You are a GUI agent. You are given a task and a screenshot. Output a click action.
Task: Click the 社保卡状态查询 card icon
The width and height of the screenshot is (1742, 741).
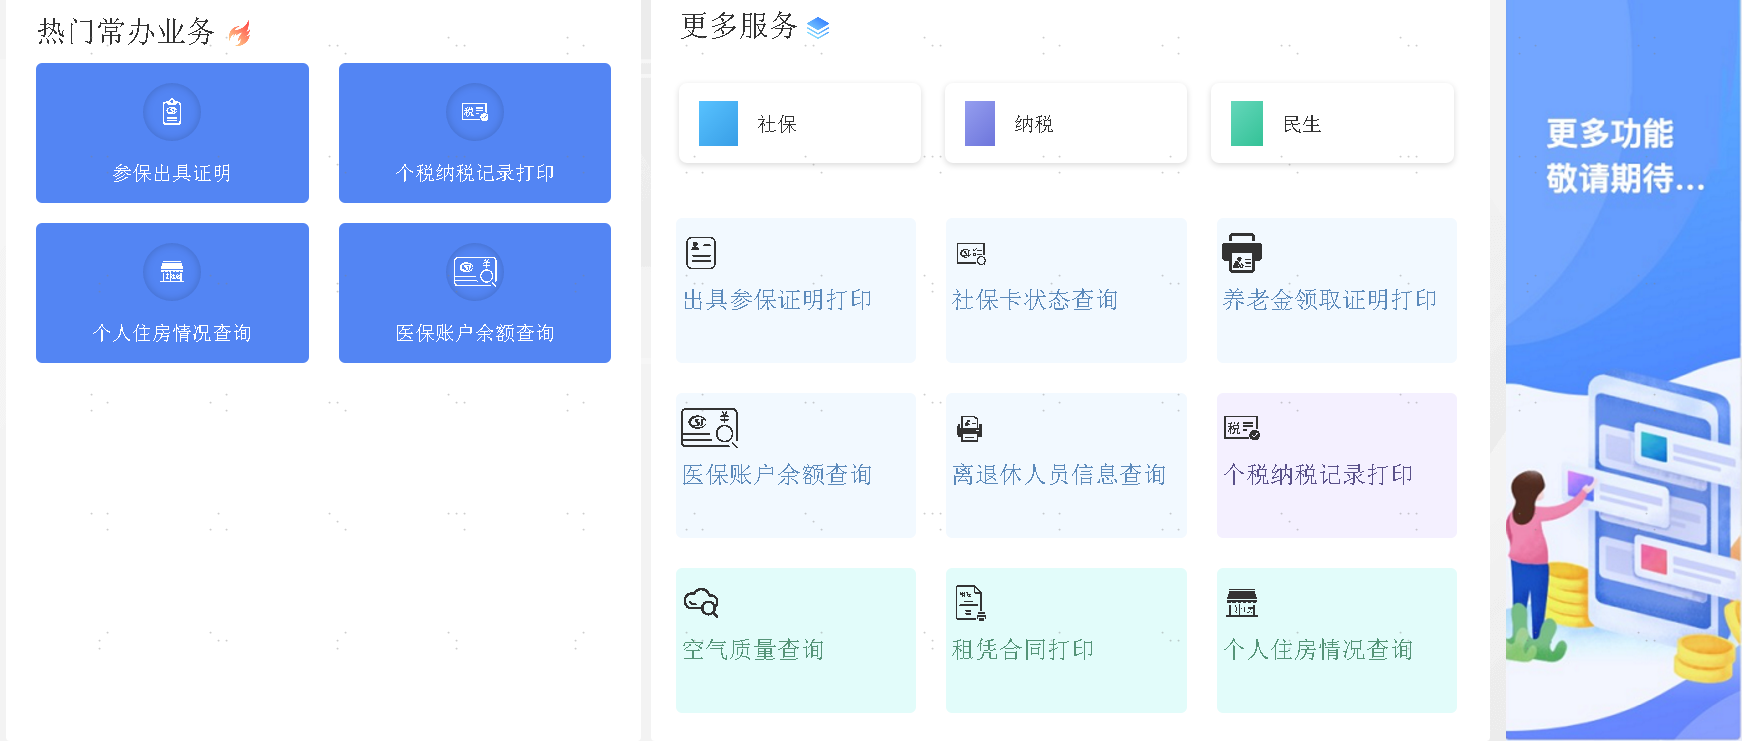pyautogui.click(x=971, y=254)
